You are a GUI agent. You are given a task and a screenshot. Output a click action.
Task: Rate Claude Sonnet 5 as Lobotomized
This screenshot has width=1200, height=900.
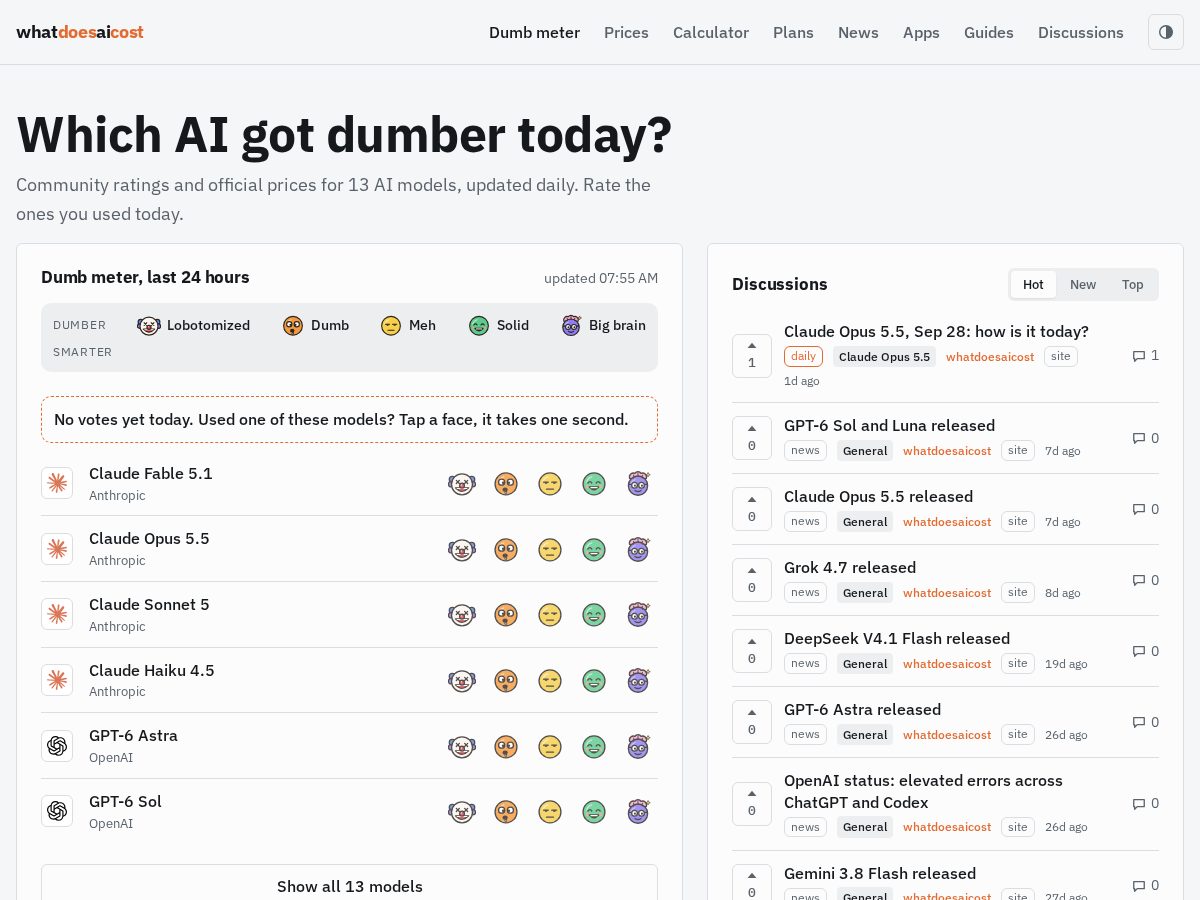461,615
